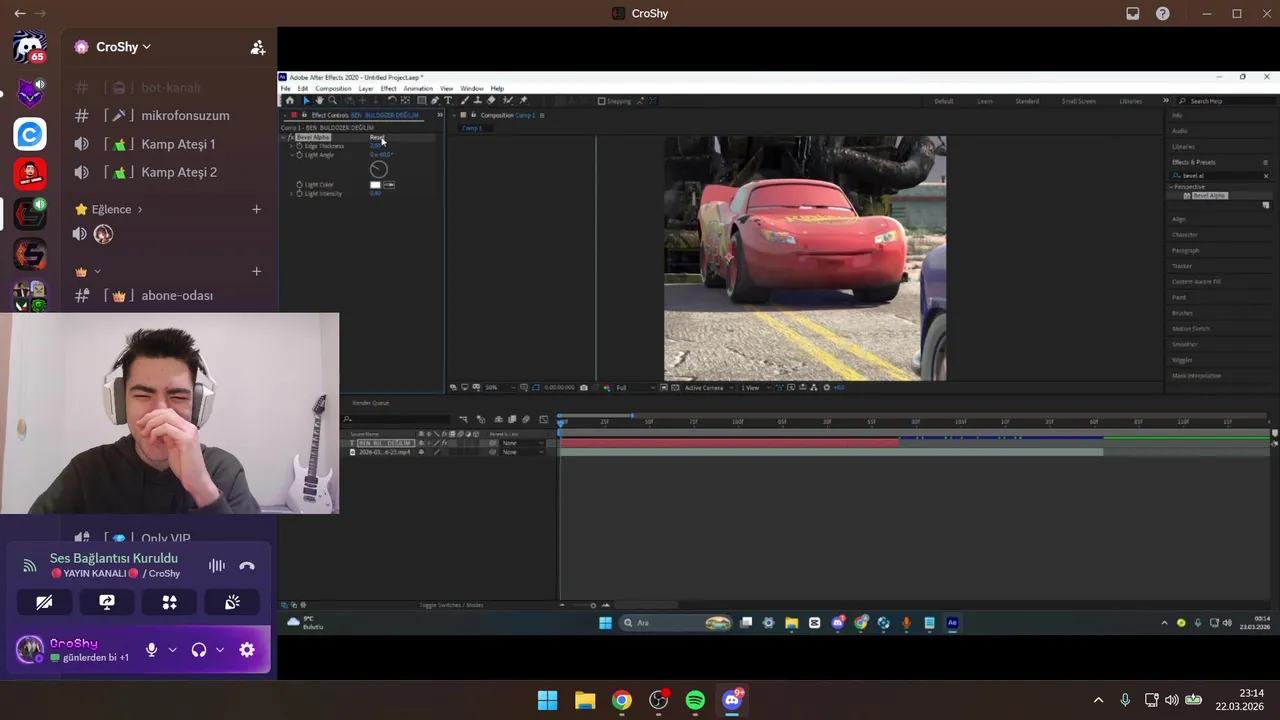Open Discord from the Windows taskbar
Image resolution: width=1280 pixels, height=720 pixels.
tap(732, 700)
